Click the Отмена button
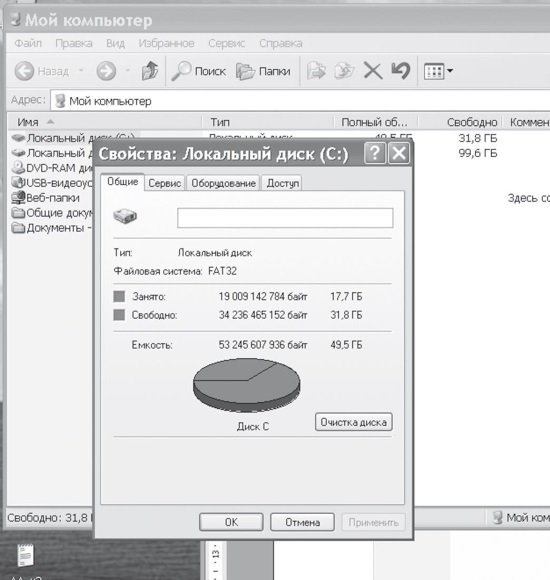 point(303,522)
